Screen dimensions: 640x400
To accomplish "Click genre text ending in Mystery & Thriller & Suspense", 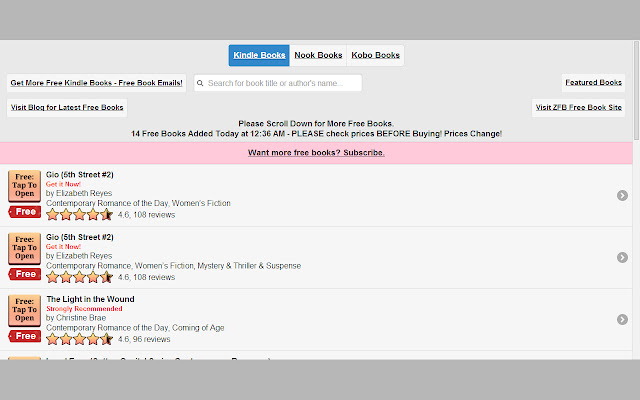I will 173,266.
